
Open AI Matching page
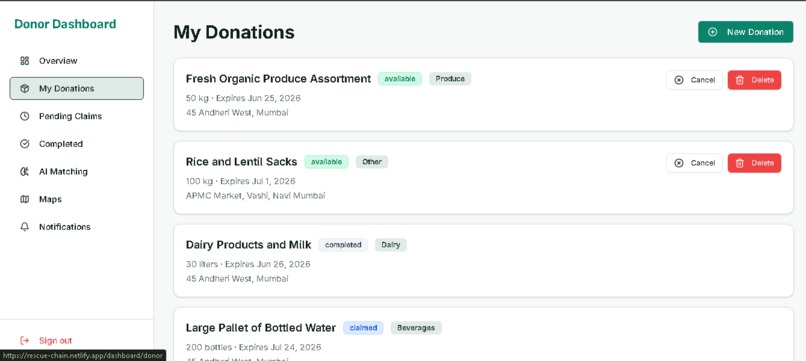coord(77,172)
